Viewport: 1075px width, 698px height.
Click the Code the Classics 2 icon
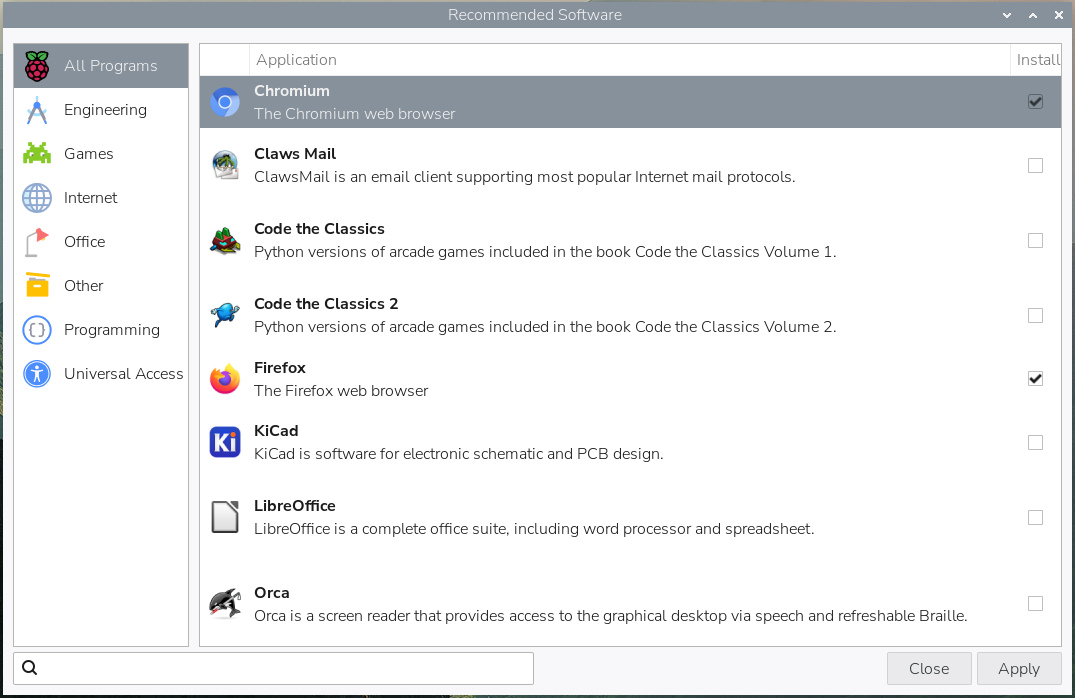[225, 315]
